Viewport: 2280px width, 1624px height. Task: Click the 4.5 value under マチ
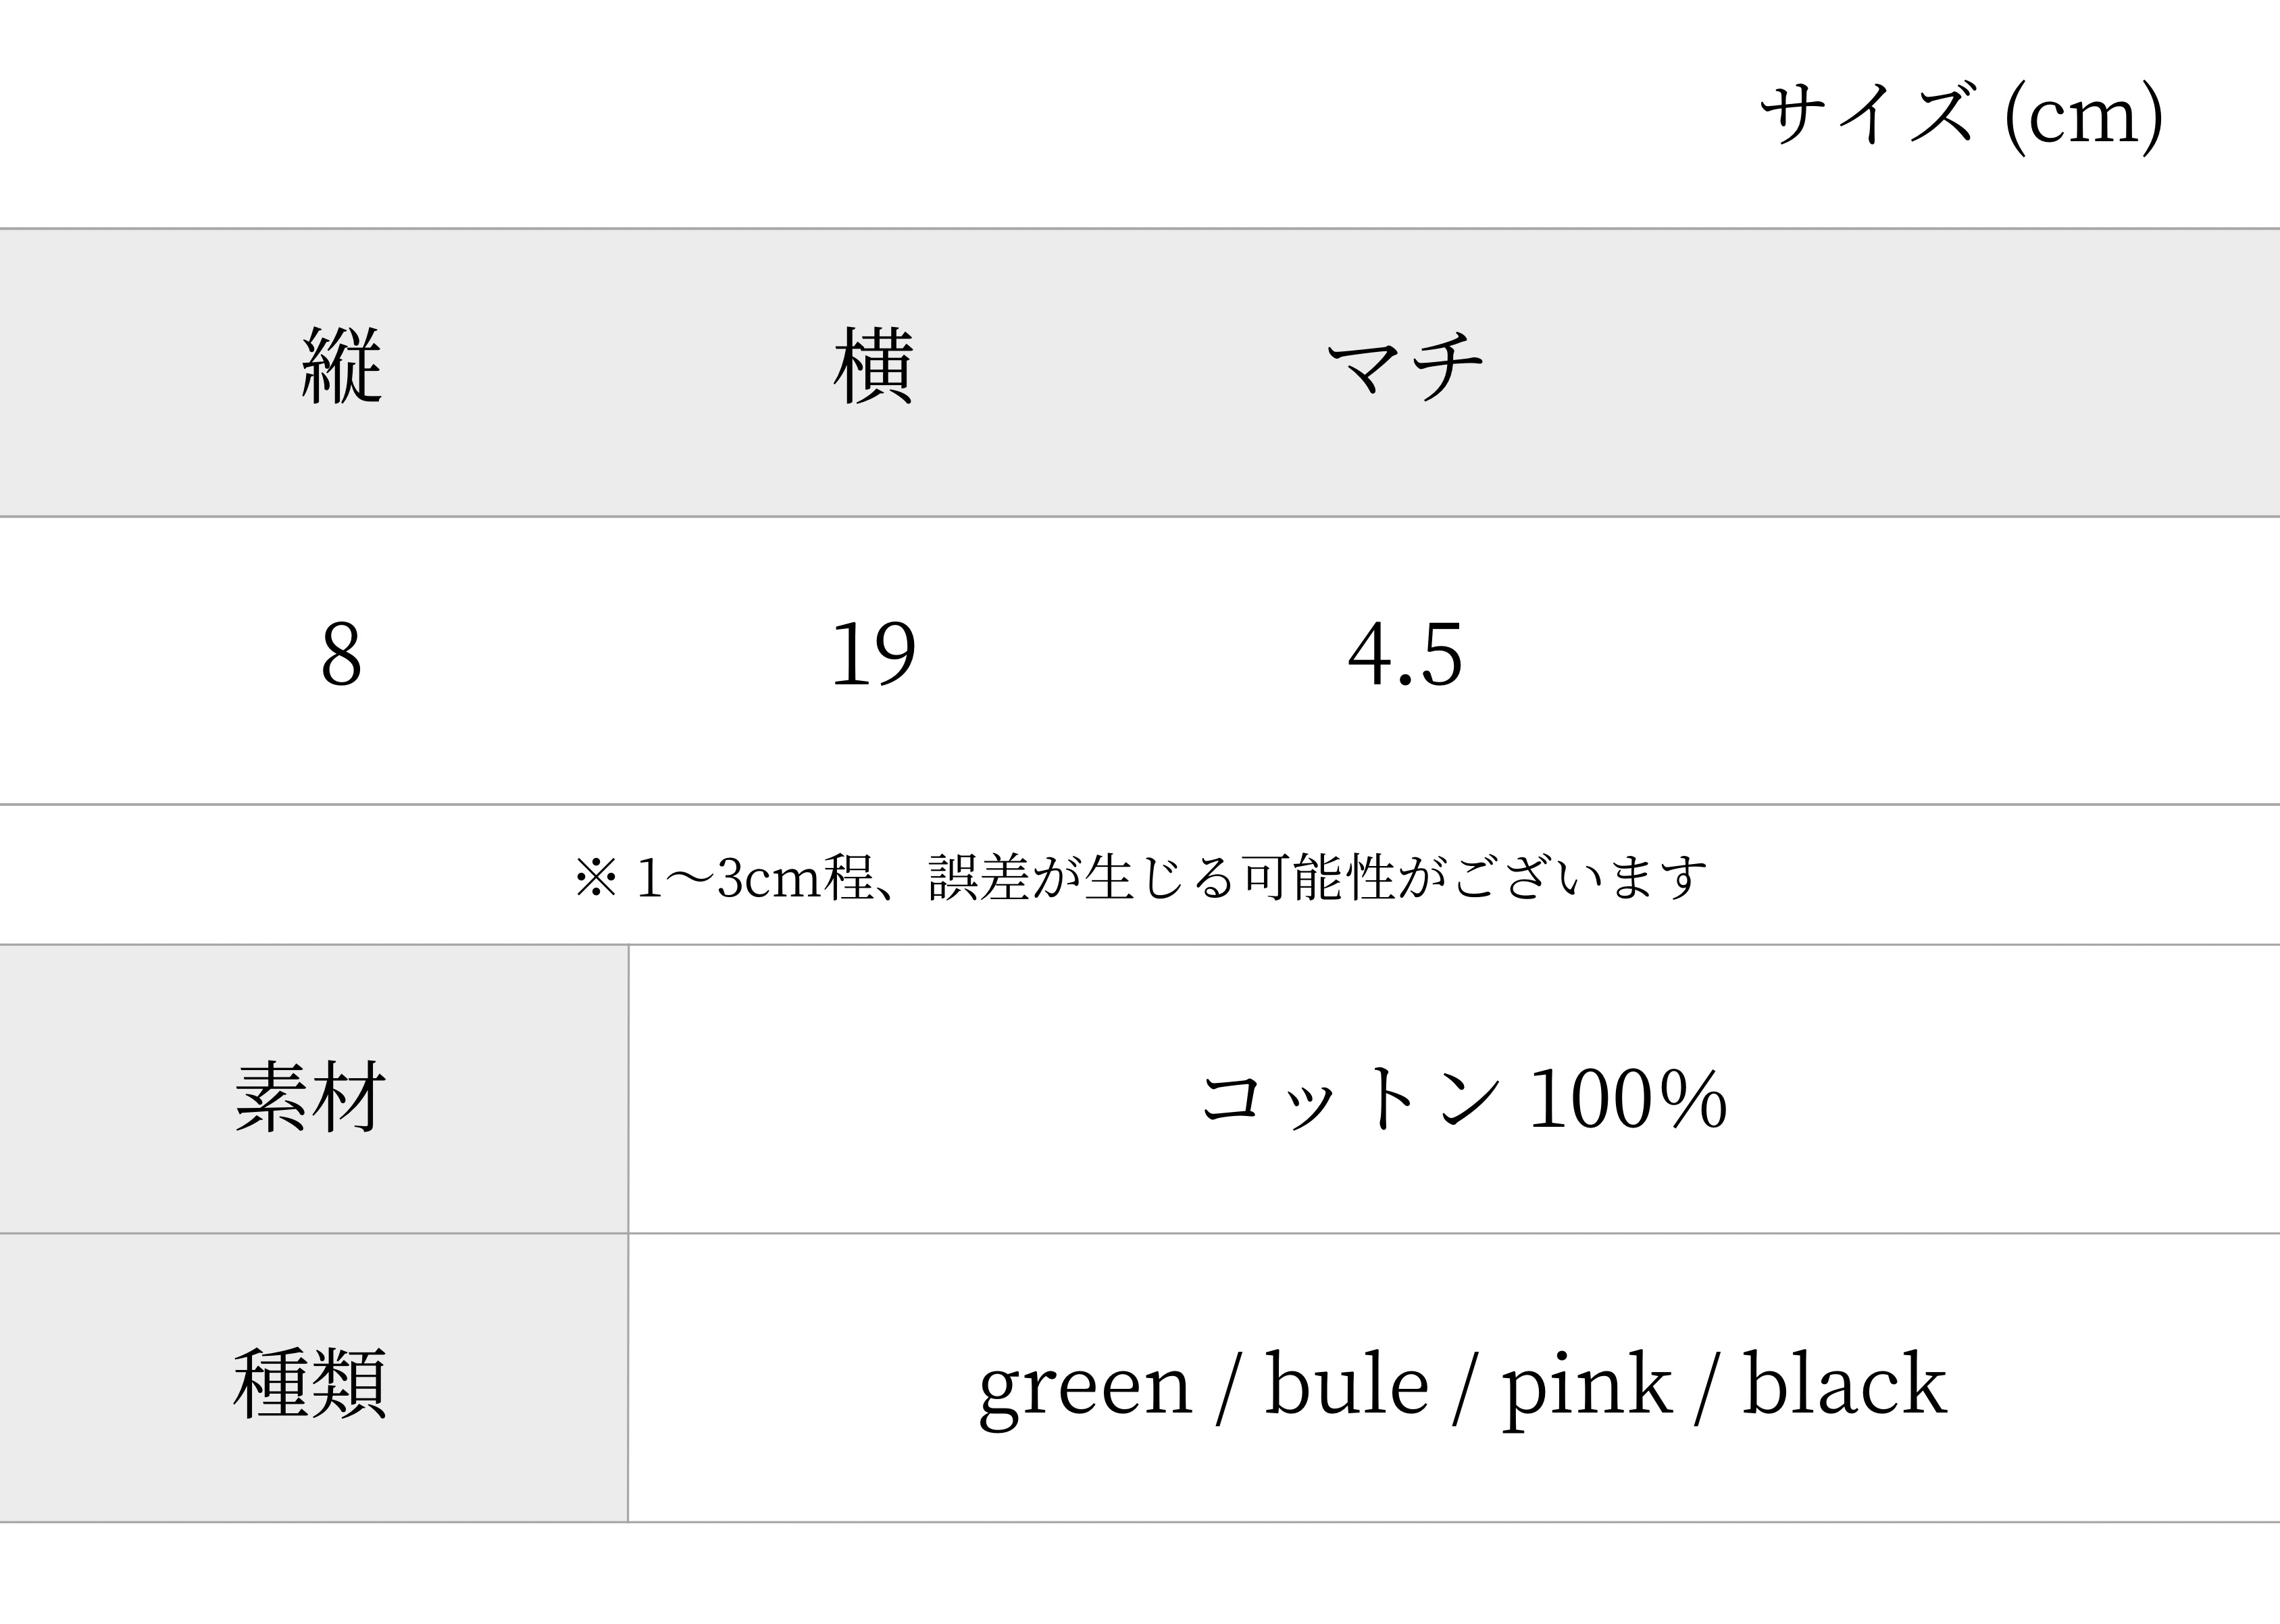coord(1405,654)
